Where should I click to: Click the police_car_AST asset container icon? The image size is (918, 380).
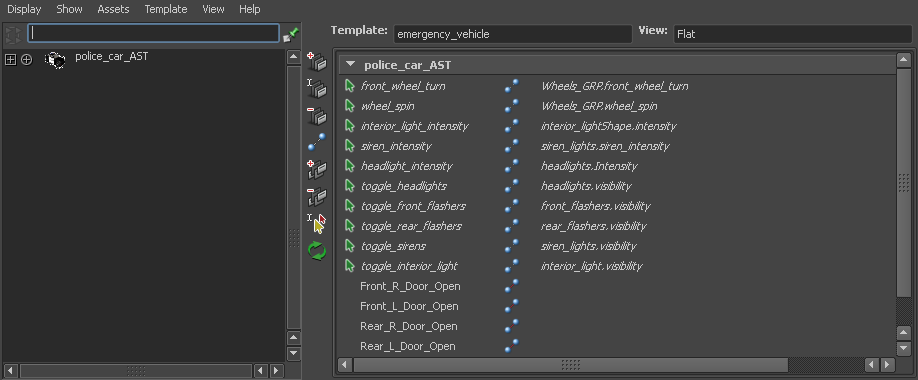coord(55,60)
